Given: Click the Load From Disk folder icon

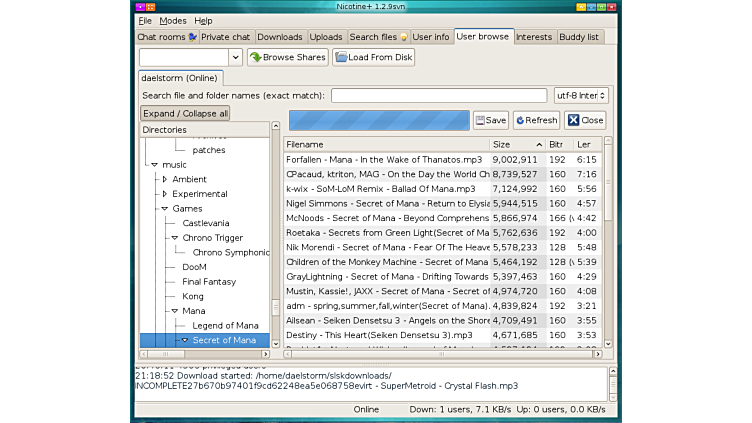Looking at the screenshot, I should (x=340, y=58).
